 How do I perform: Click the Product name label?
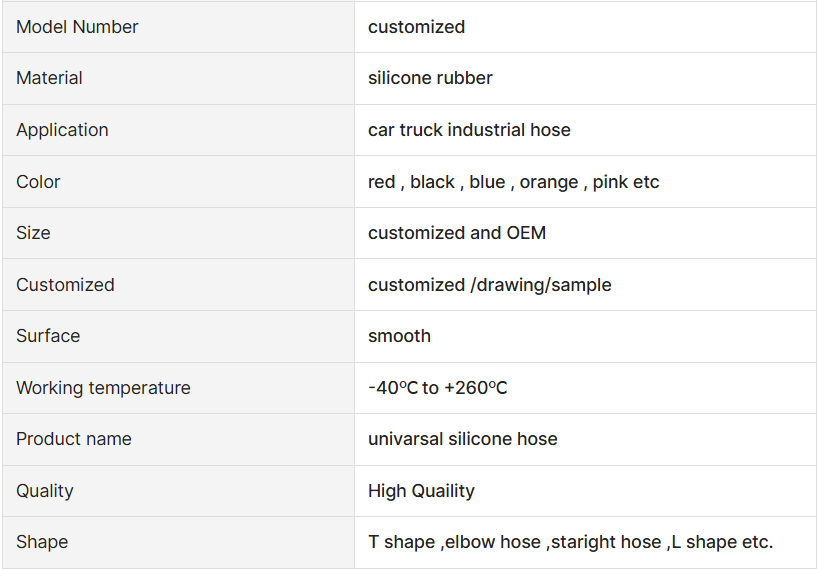pyautogui.click(x=74, y=439)
